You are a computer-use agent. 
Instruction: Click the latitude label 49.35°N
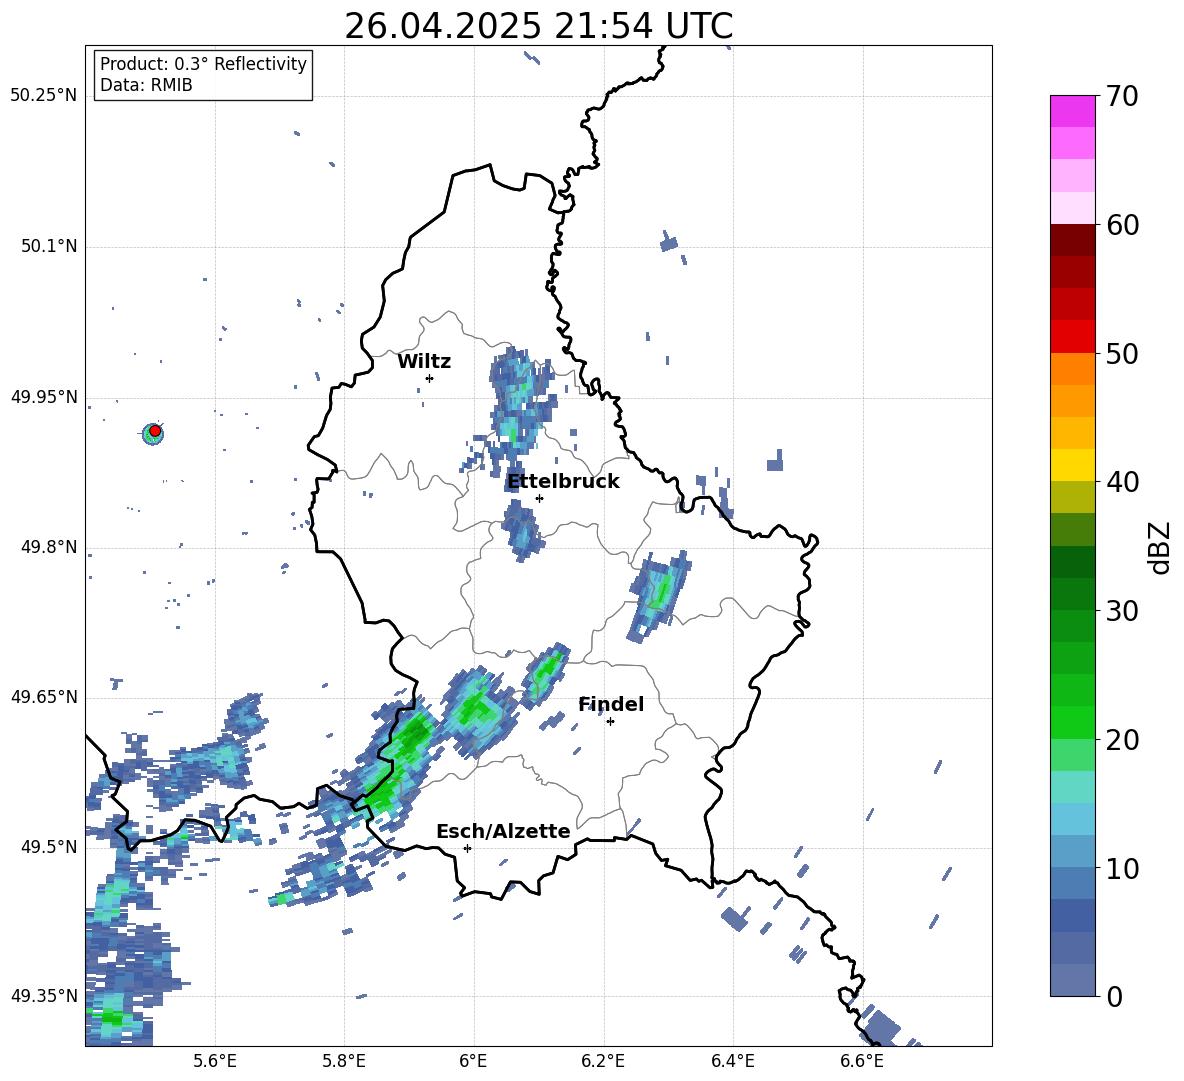tap(44, 996)
